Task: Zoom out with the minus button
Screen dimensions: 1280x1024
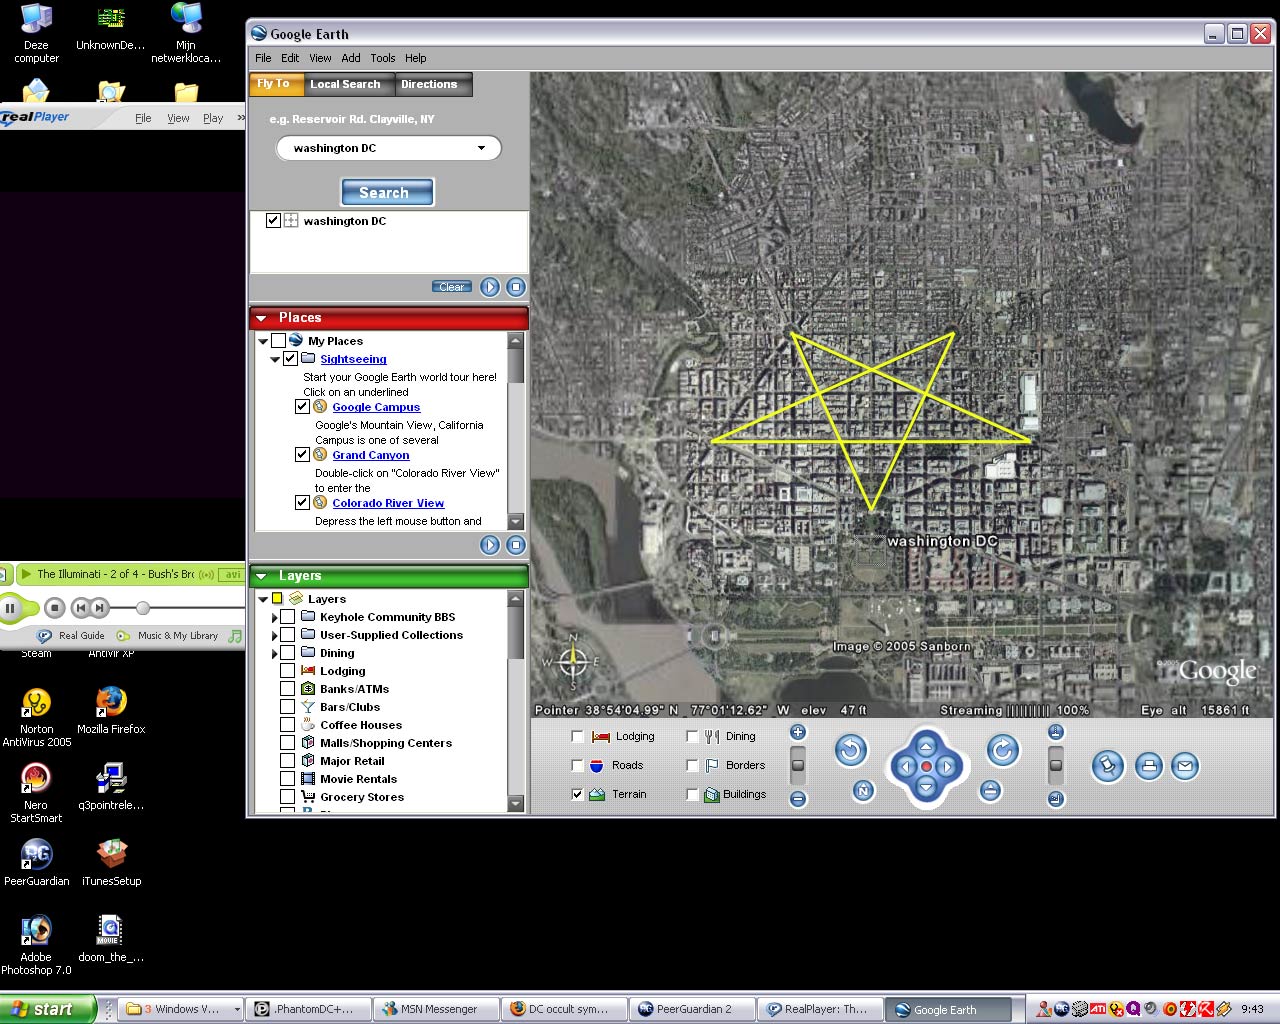Action: 798,798
